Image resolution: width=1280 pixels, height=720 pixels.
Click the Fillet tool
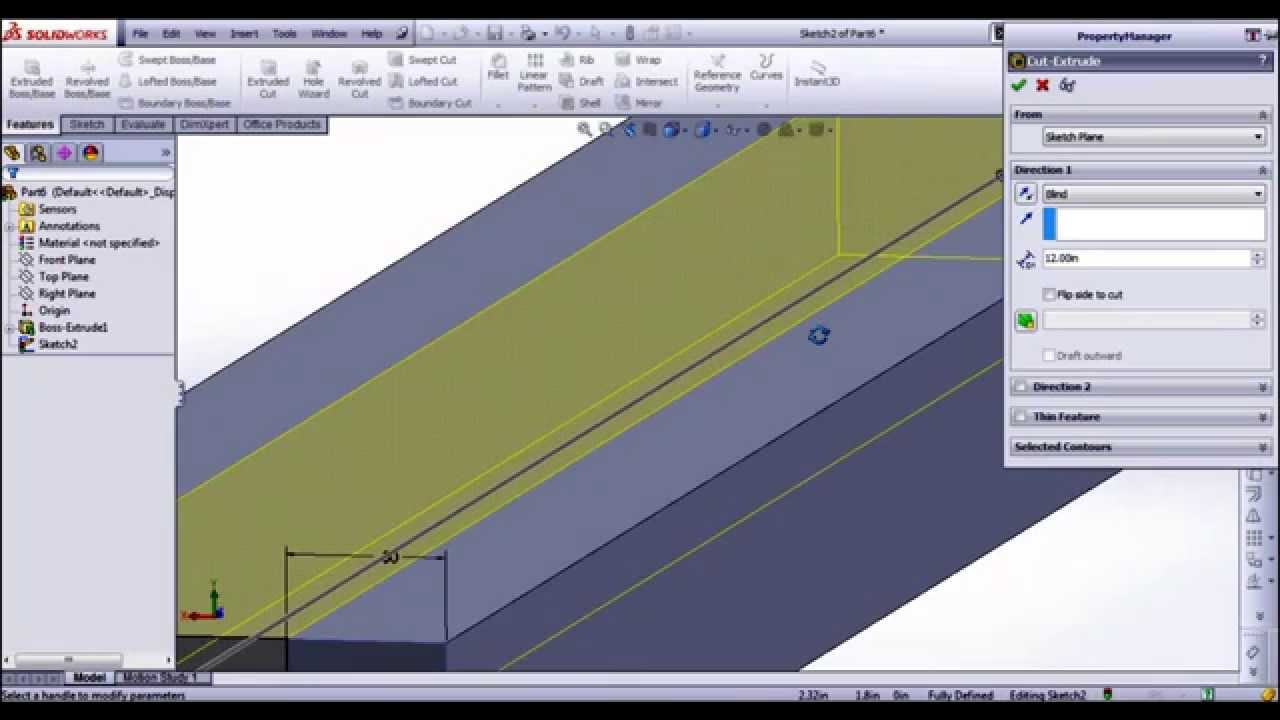click(x=498, y=69)
